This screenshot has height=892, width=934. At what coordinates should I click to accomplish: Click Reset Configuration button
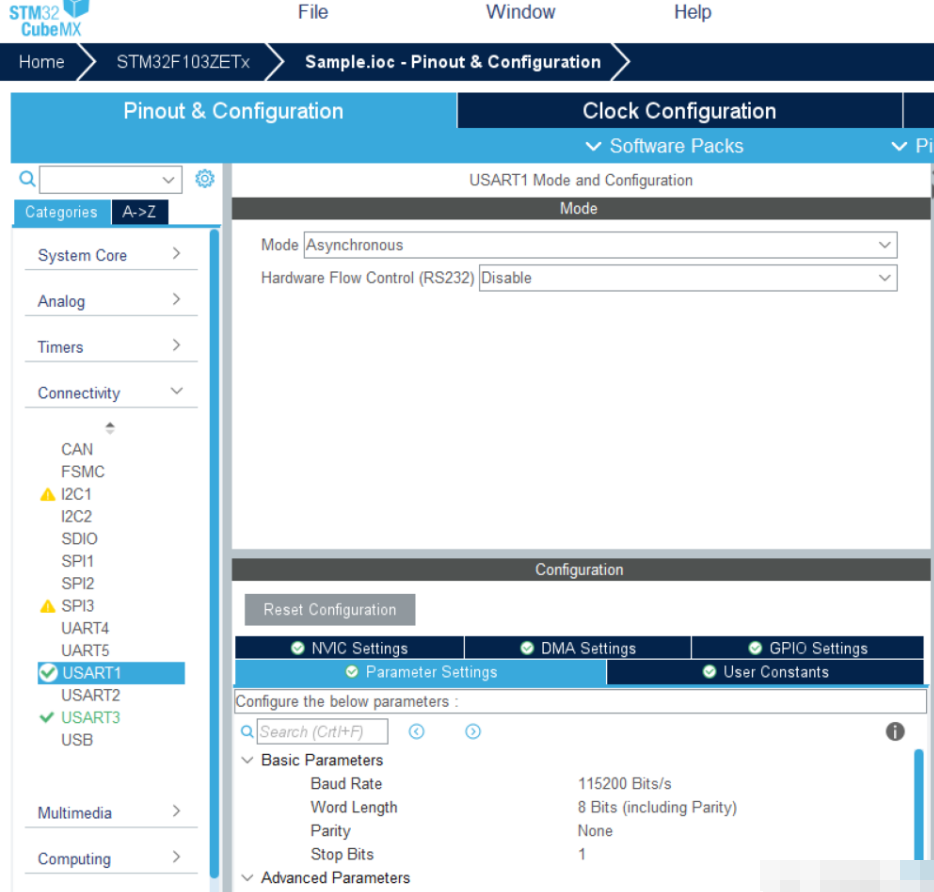click(330, 610)
